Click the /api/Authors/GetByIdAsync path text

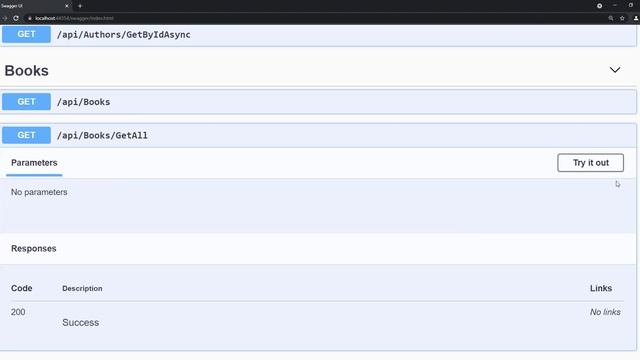coord(124,35)
